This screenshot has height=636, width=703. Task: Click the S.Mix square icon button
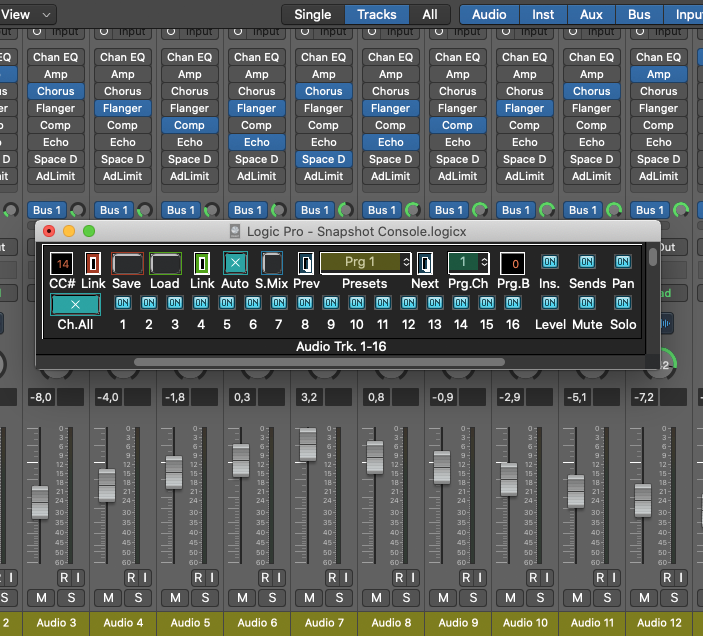click(x=272, y=263)
